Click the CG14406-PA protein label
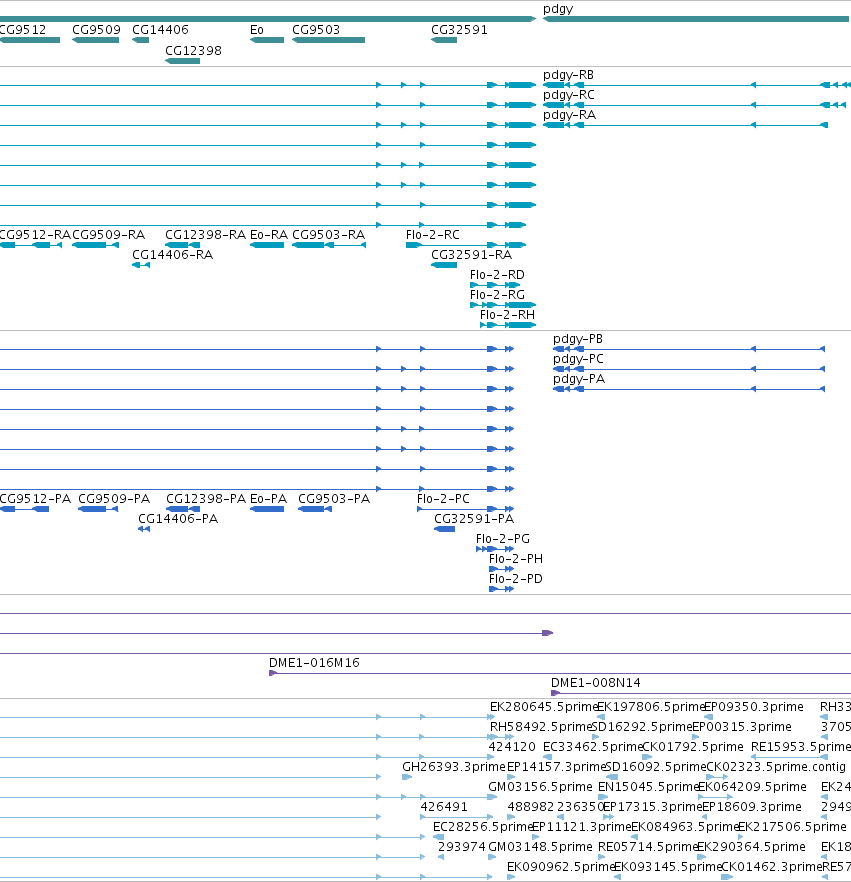Screen dimensions: 851x882 point(178,519)
